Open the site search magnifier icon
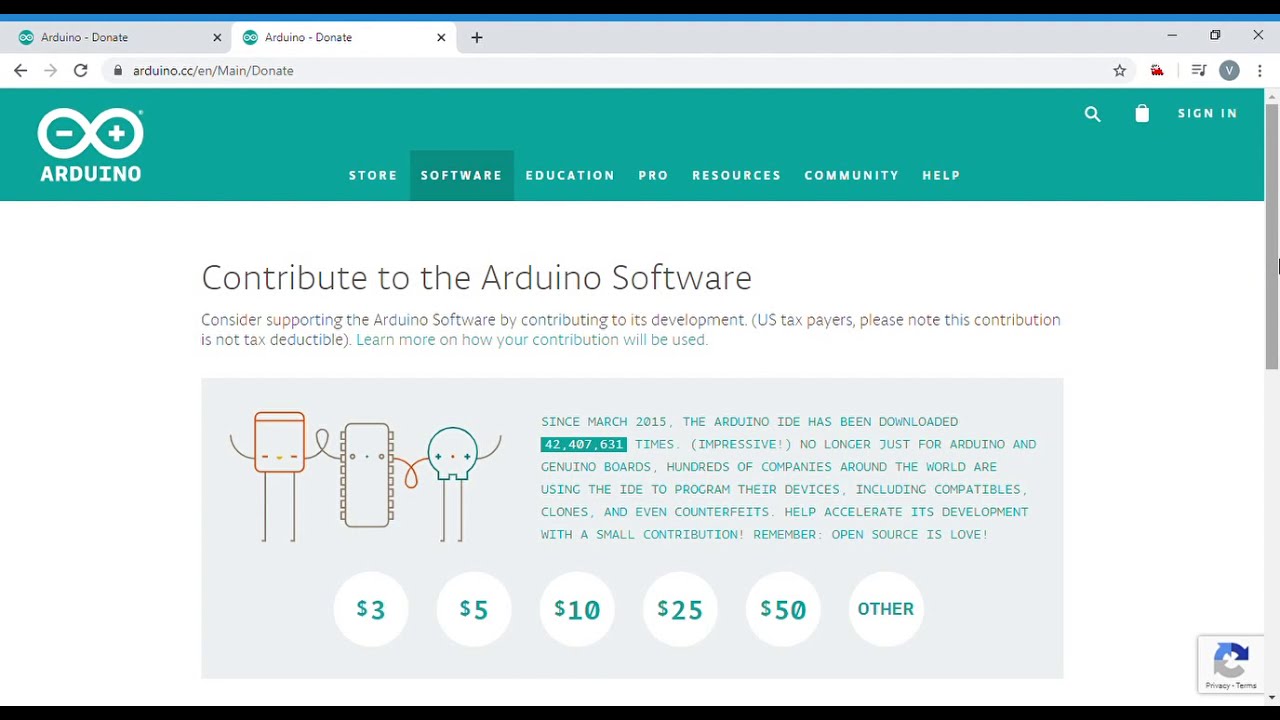Viewport: 1280px width, 720px height. [1092, 114]
